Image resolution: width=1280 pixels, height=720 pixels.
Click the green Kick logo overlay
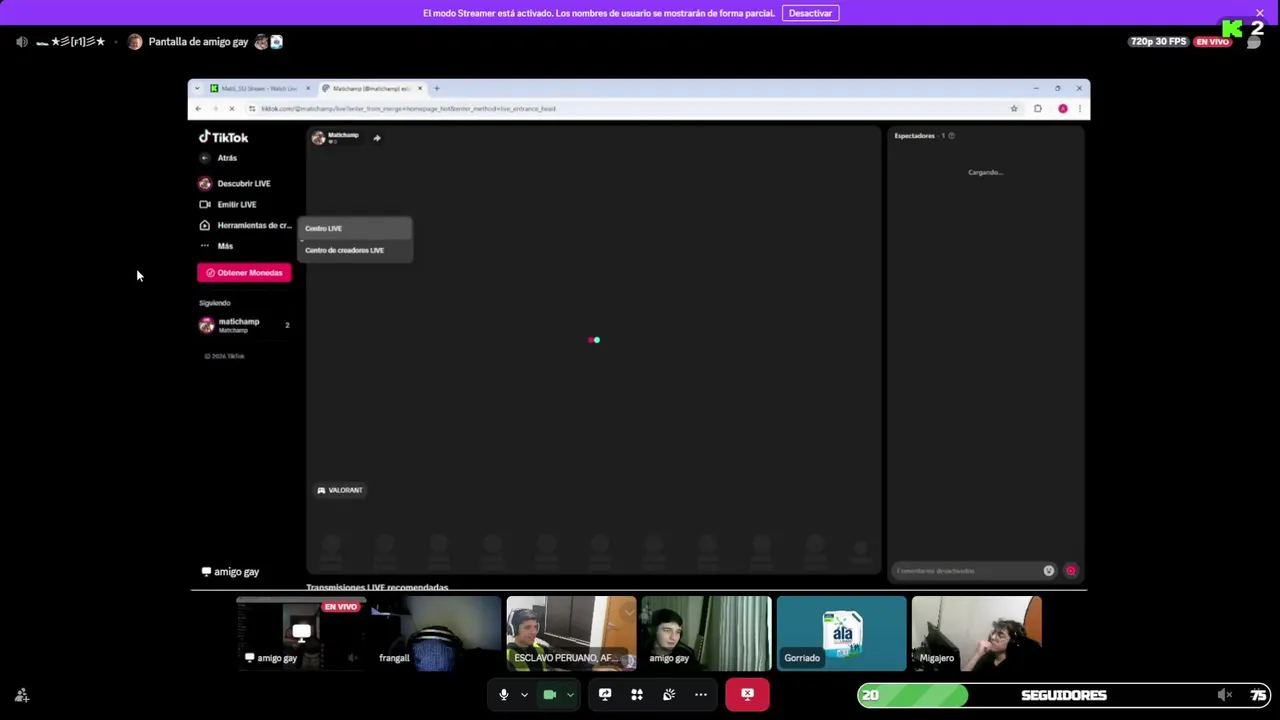click(x=1232, y=29)
